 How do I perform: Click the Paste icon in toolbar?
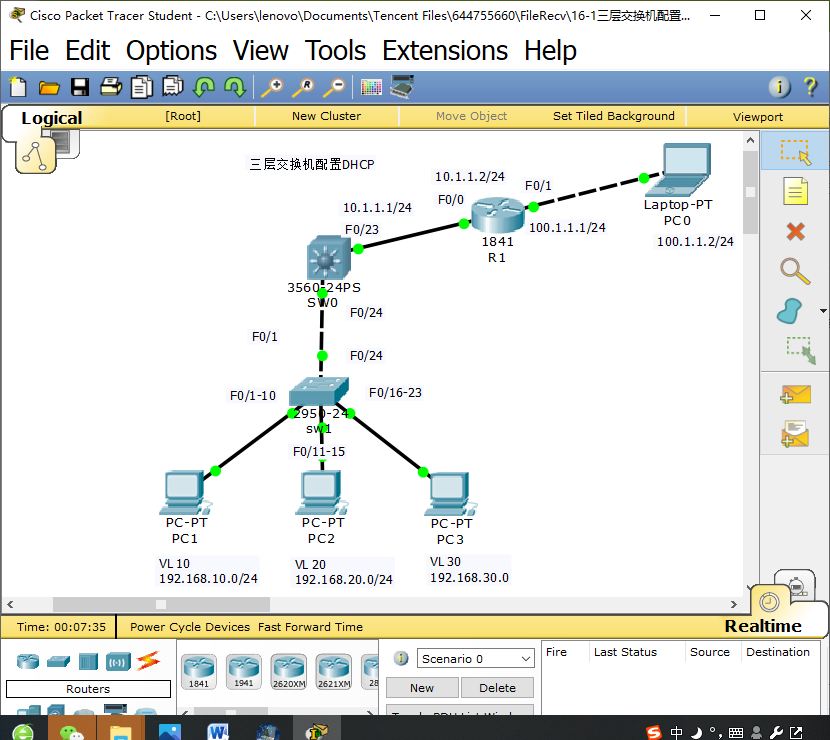click(x=173, y=86)
